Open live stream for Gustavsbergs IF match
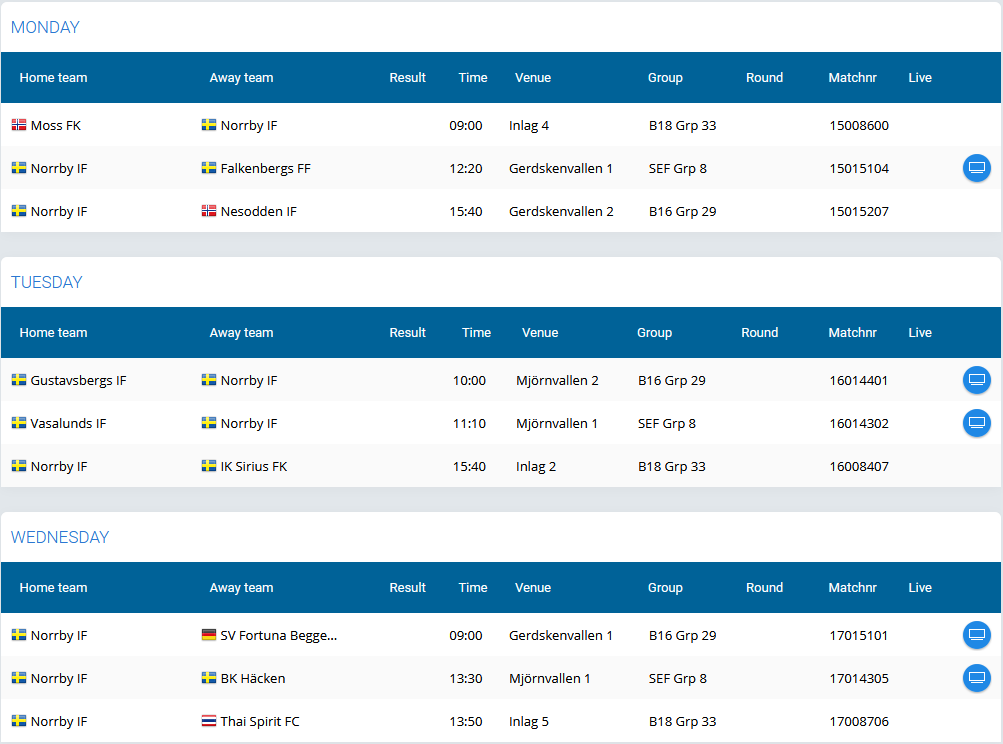 tap(976, 380)
